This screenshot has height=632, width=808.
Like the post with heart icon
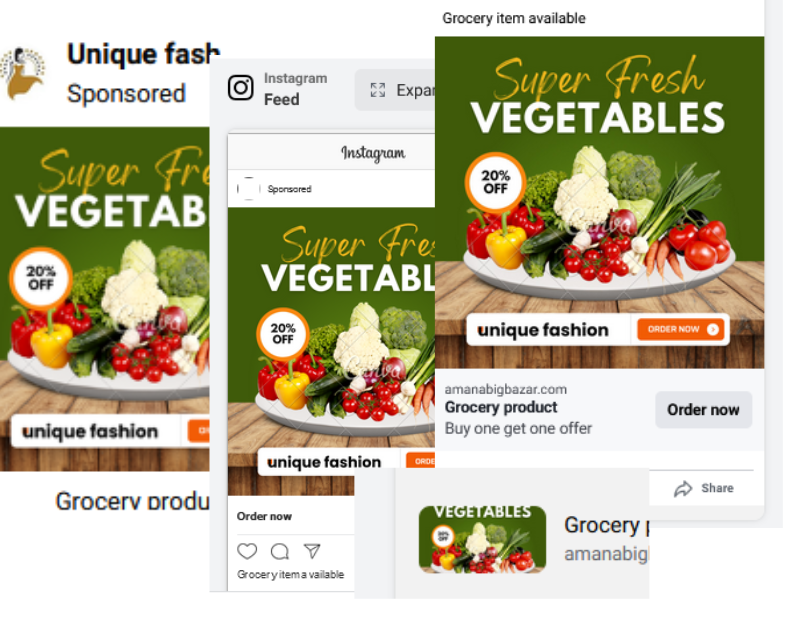tap(247, 551)
